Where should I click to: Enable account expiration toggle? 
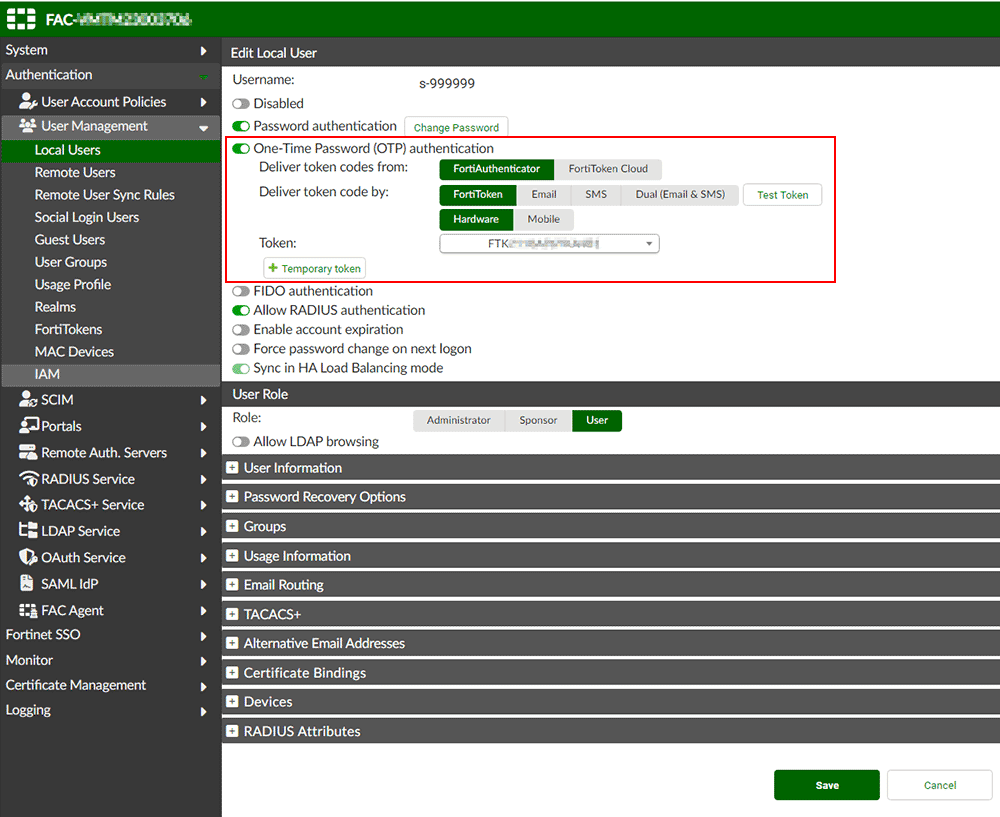coord(240,330)
